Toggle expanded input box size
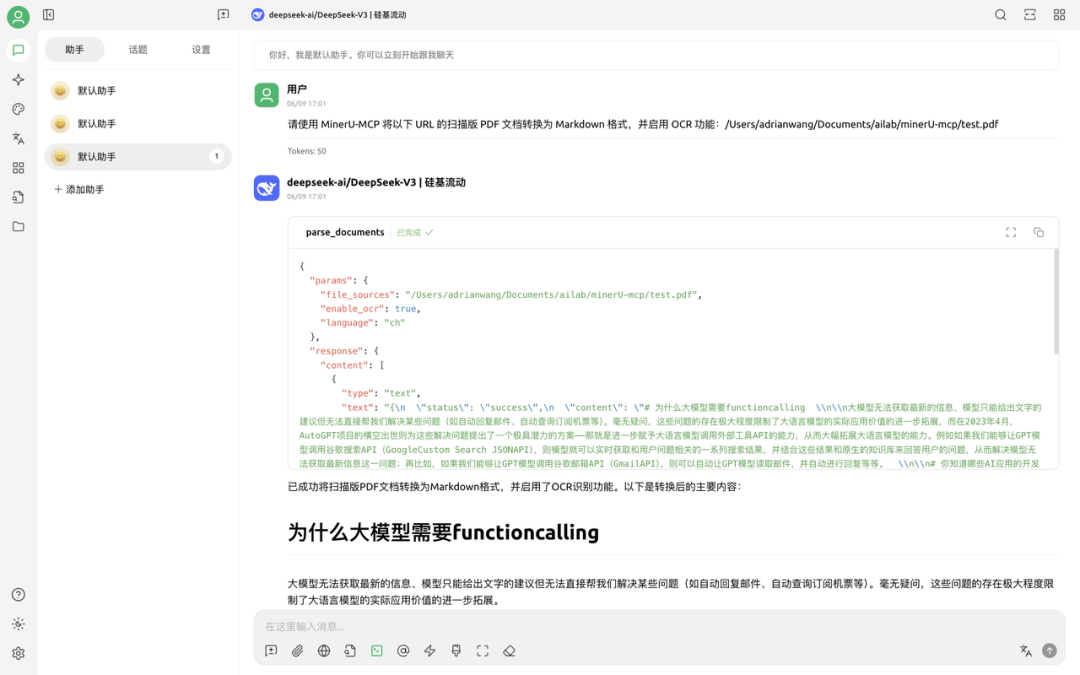Screen dimensions: 1080x675 (x=482, y=651)
